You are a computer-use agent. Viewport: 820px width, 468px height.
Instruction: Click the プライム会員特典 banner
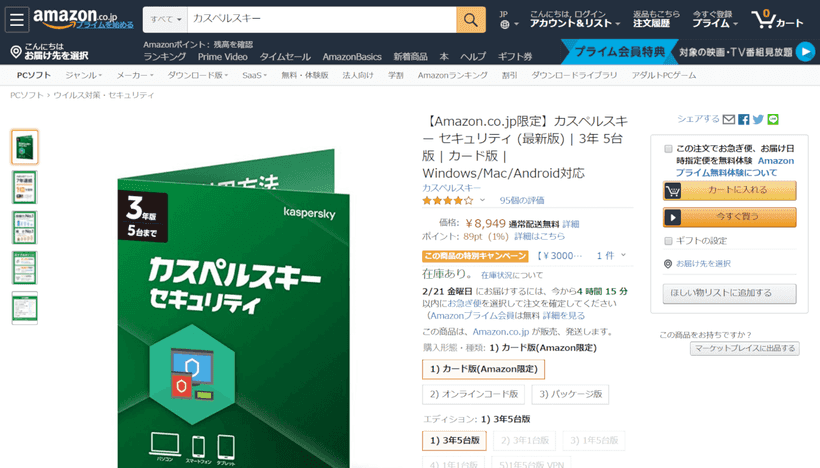click(620, 52)
